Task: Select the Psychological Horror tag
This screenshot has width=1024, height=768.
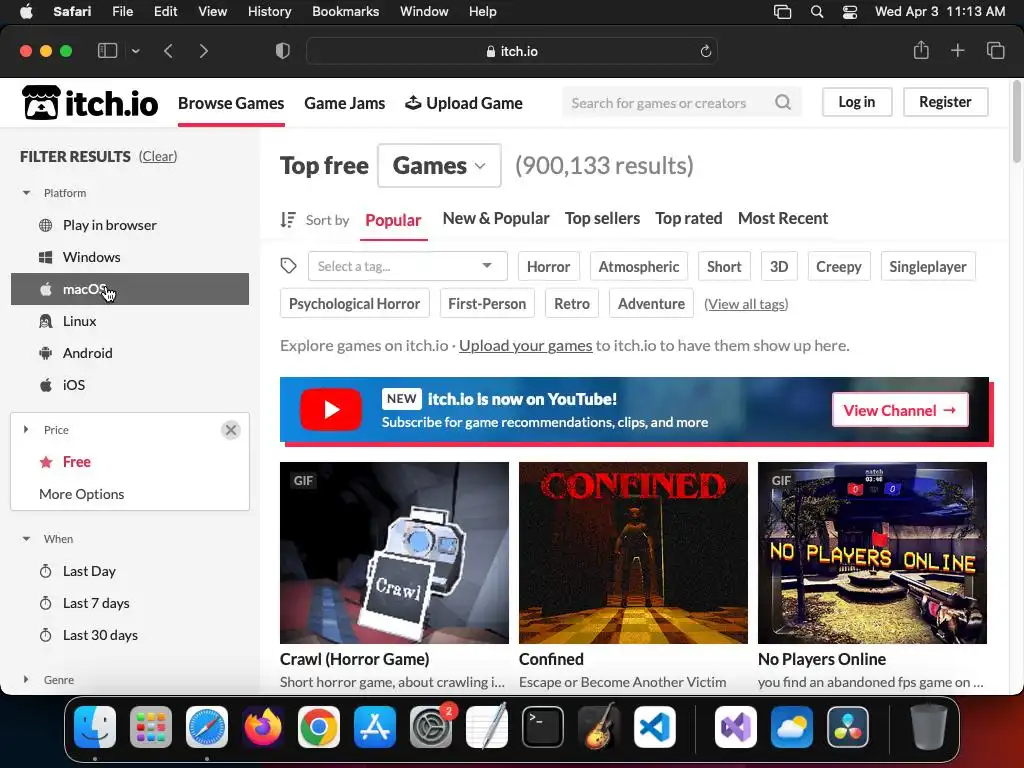Action: [x=355, y=304]
